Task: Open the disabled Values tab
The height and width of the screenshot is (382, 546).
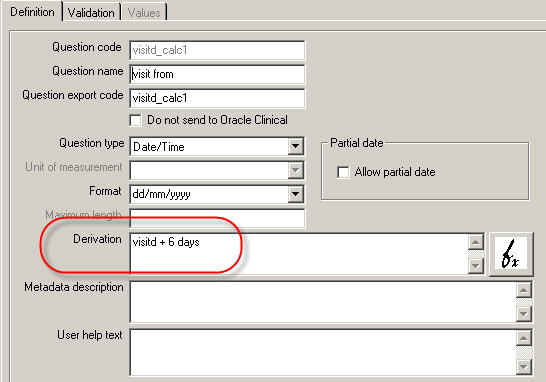Action: pos(144,13)
